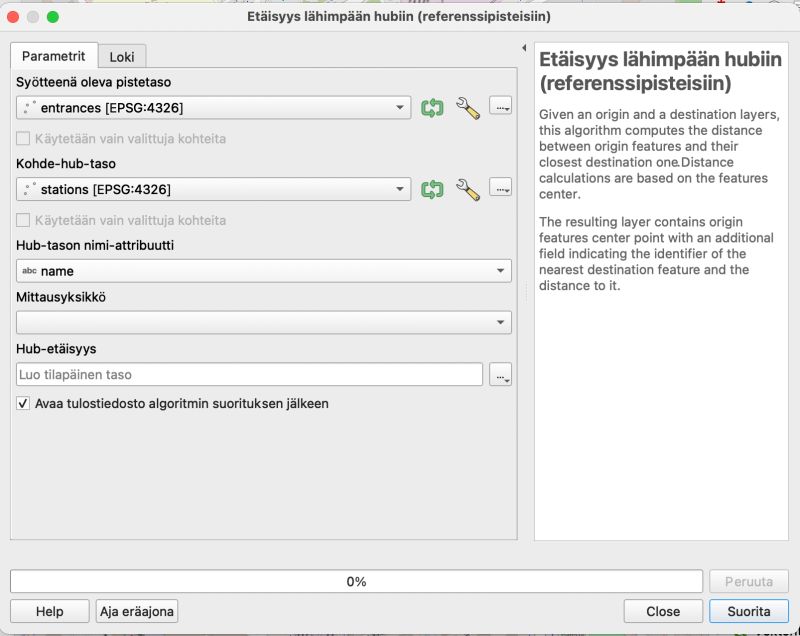This screenshot has width=800, height=636.
Task: Uncheck Avaa tulostiedosto algoritmin suorituksen jälkeen
Action: 23,403
